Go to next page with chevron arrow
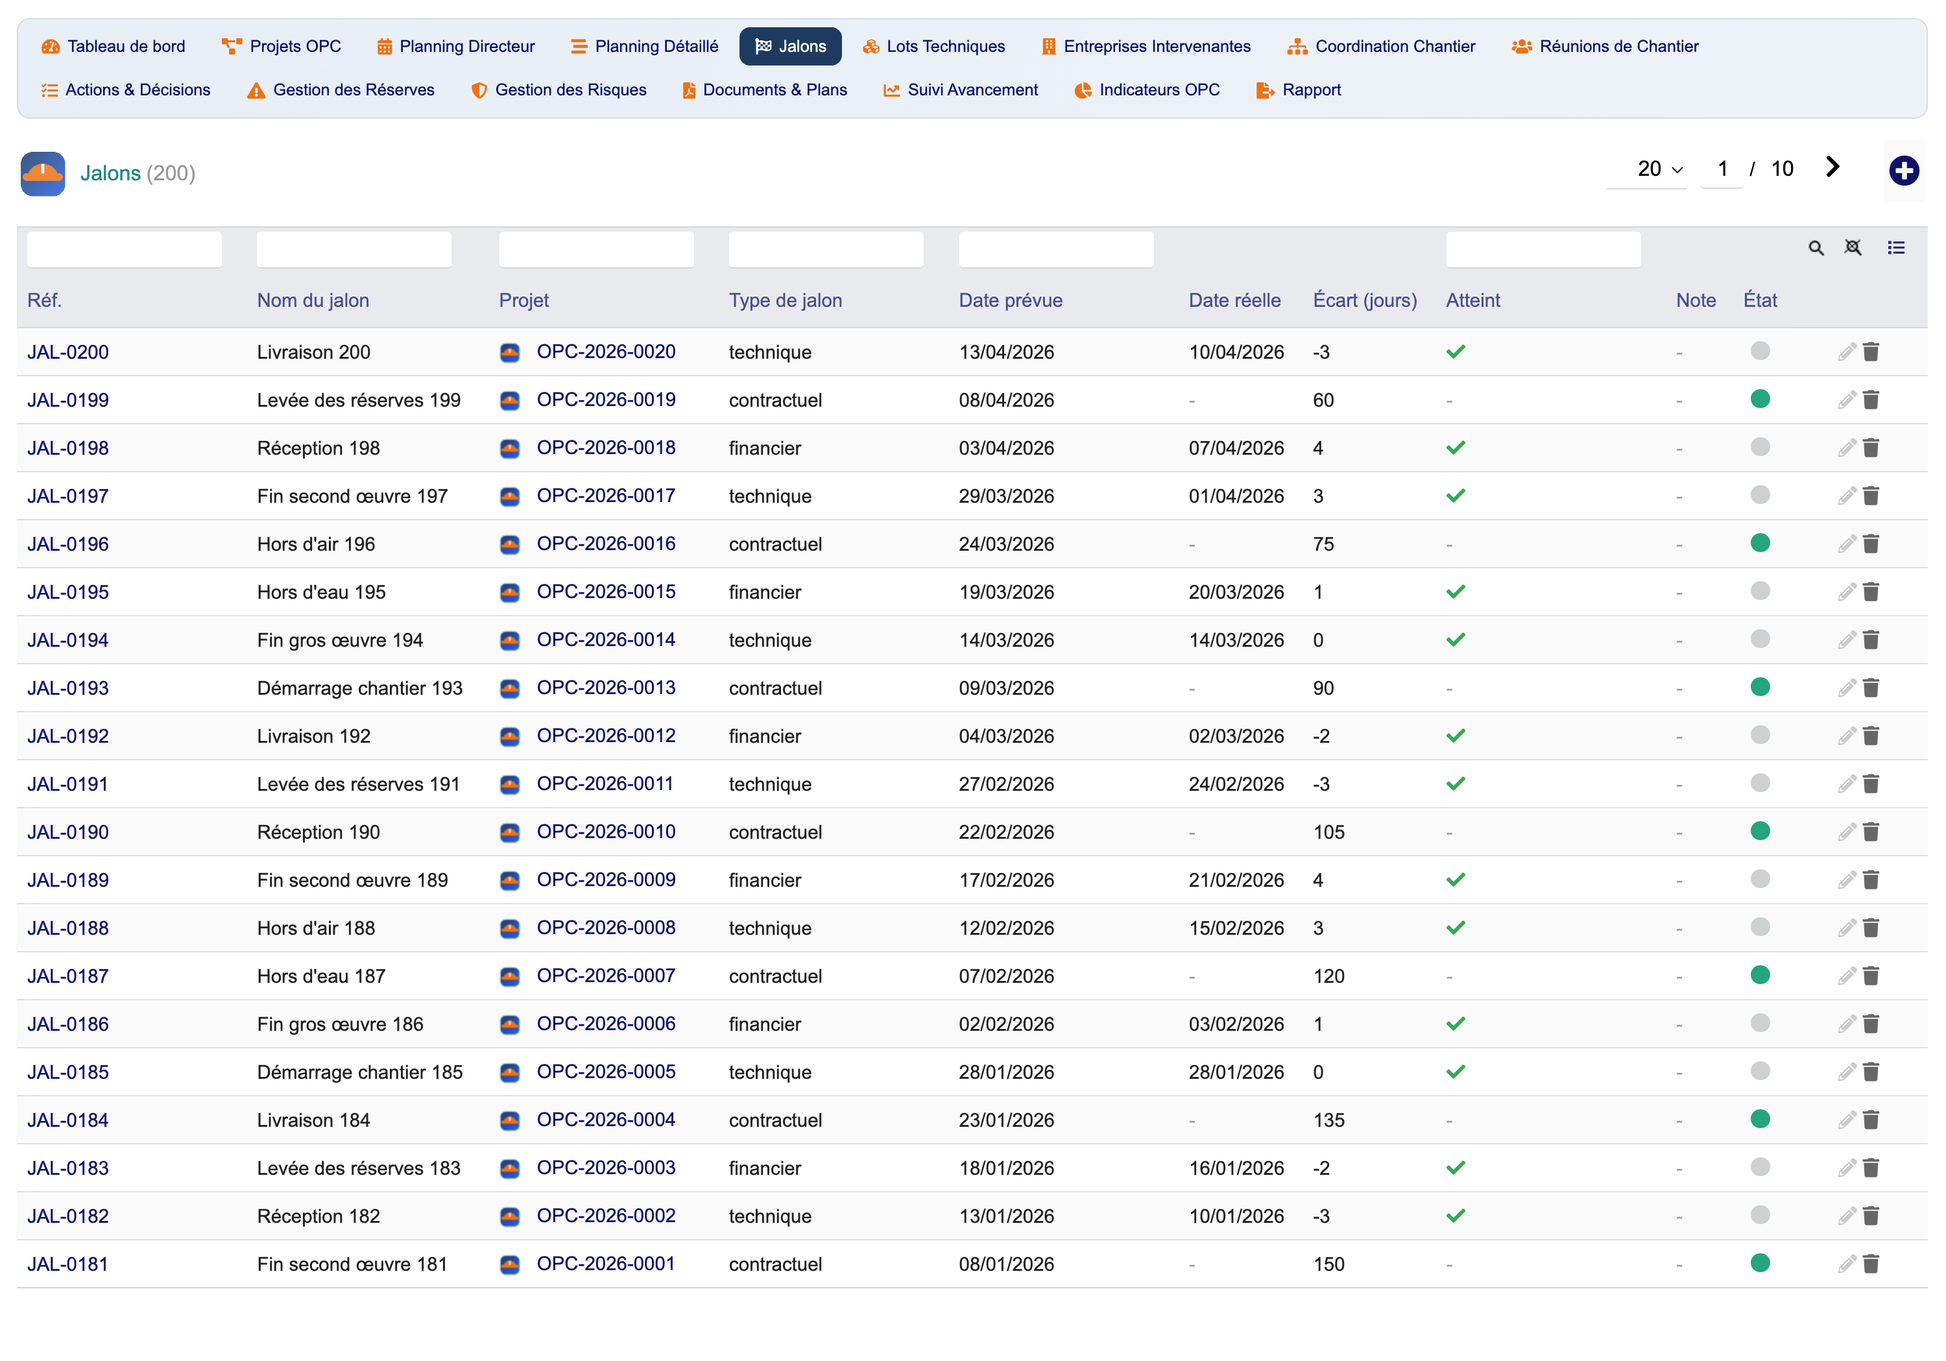The height and width of the screenshot is (1361, 1946). tap(1832, 167)
